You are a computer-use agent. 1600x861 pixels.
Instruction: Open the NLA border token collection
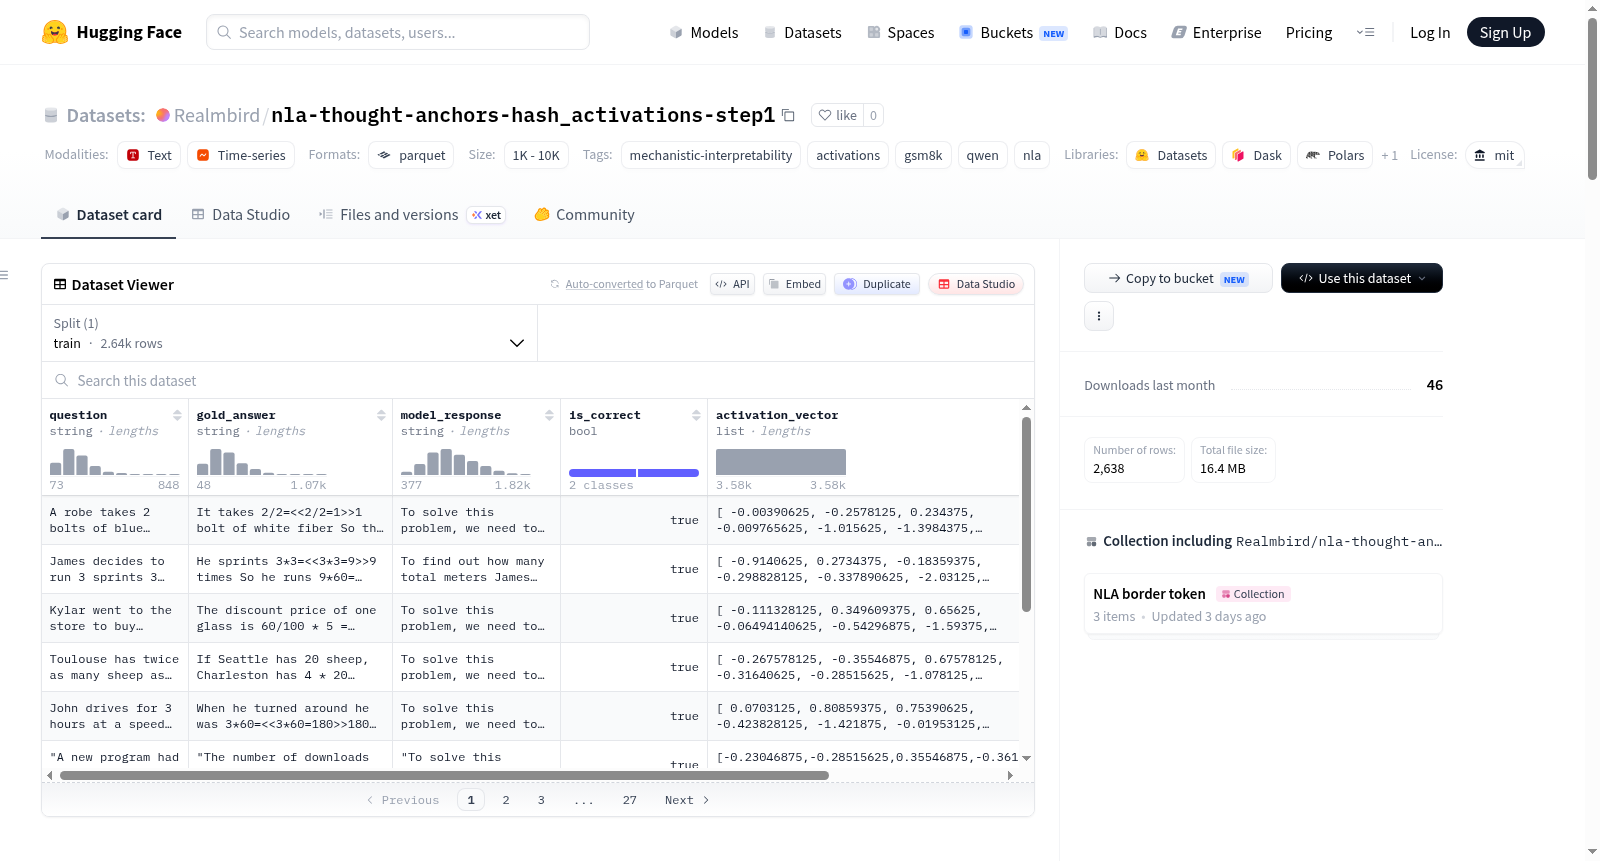(x=1263, y=604)
